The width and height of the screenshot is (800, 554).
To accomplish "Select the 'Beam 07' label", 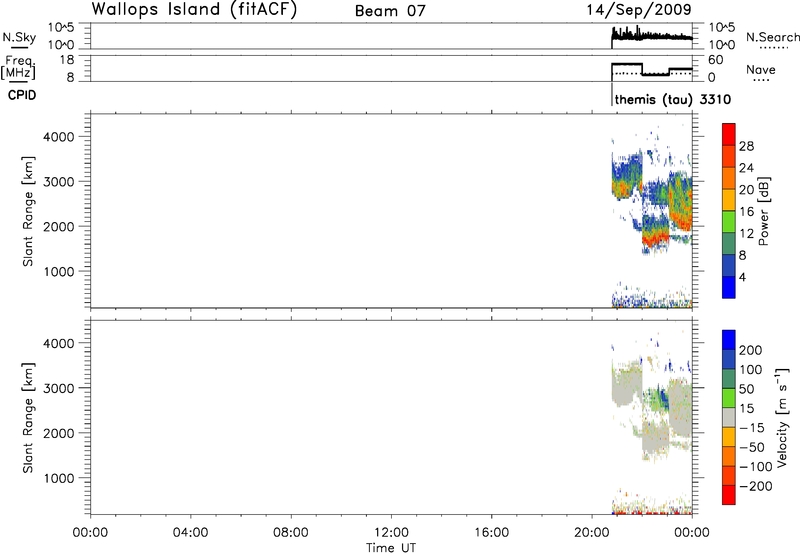I will tap(390, 11).
